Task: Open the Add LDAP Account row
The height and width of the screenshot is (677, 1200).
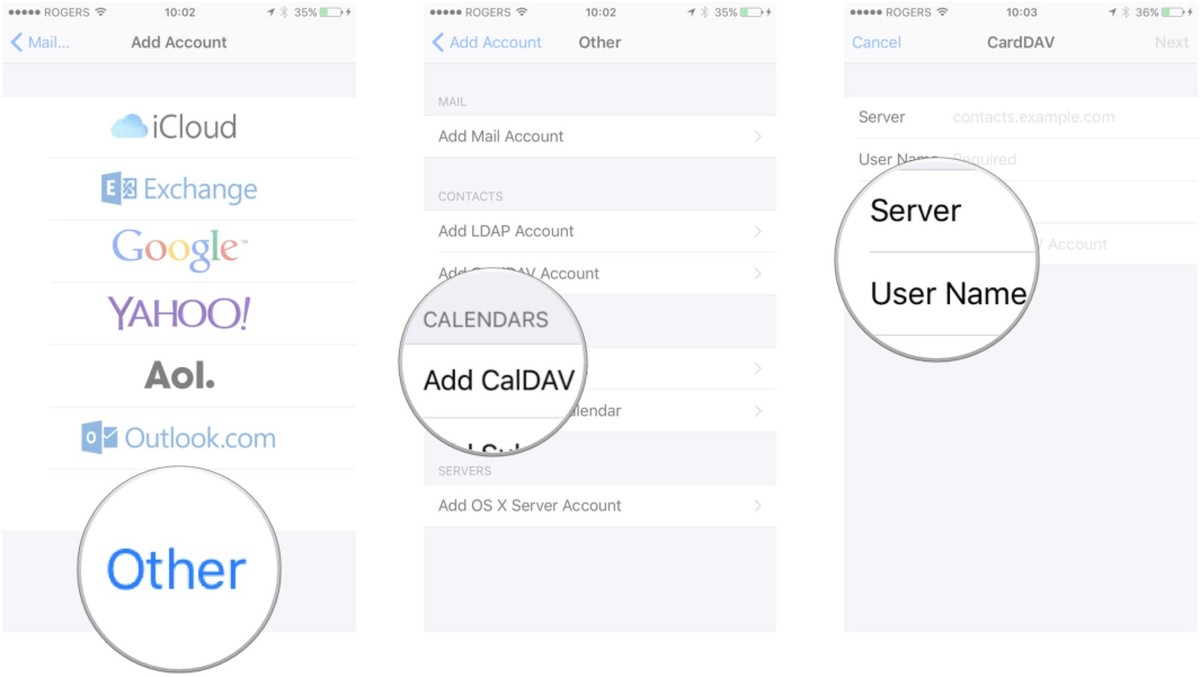Action: coord(600,231)
